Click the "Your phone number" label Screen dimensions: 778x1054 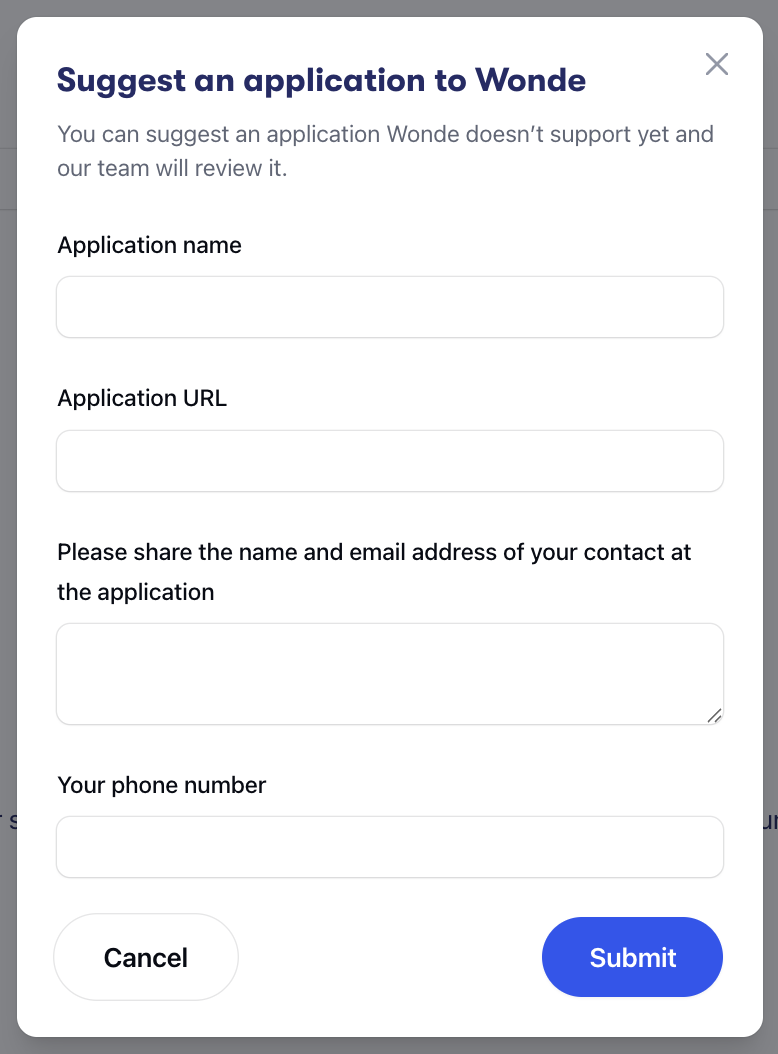click(162, 785)
